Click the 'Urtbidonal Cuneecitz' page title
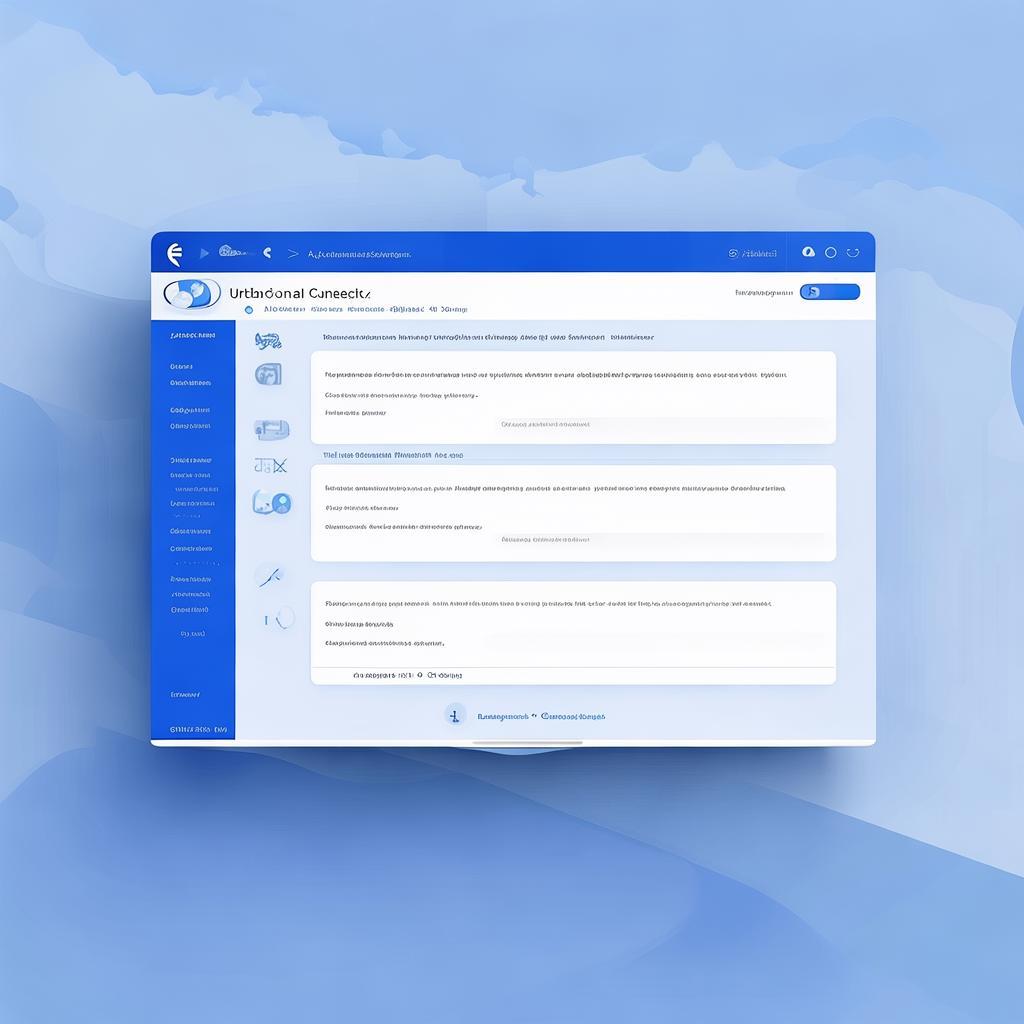Image resolution: width=1024 pixels, height=1024 pixels. (300, 293)
